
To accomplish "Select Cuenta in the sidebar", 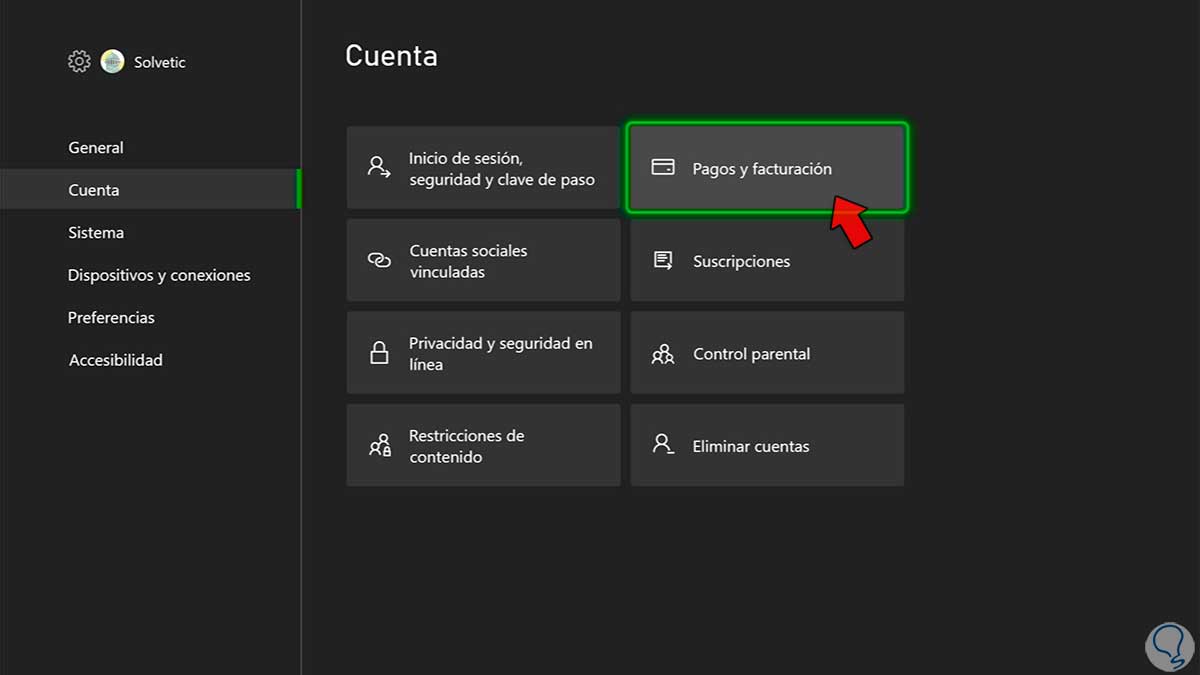I will pyautogui.click(x=94, y=190).
